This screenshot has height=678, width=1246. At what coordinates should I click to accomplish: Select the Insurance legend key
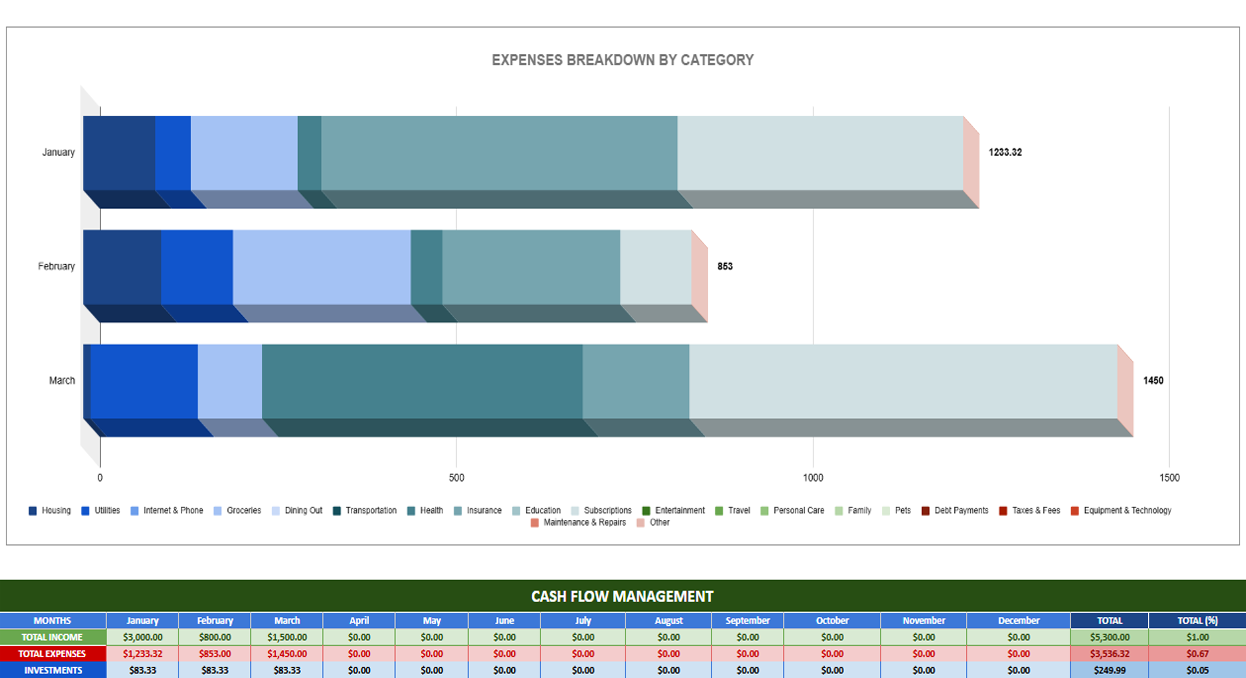(x=460, y=510)
